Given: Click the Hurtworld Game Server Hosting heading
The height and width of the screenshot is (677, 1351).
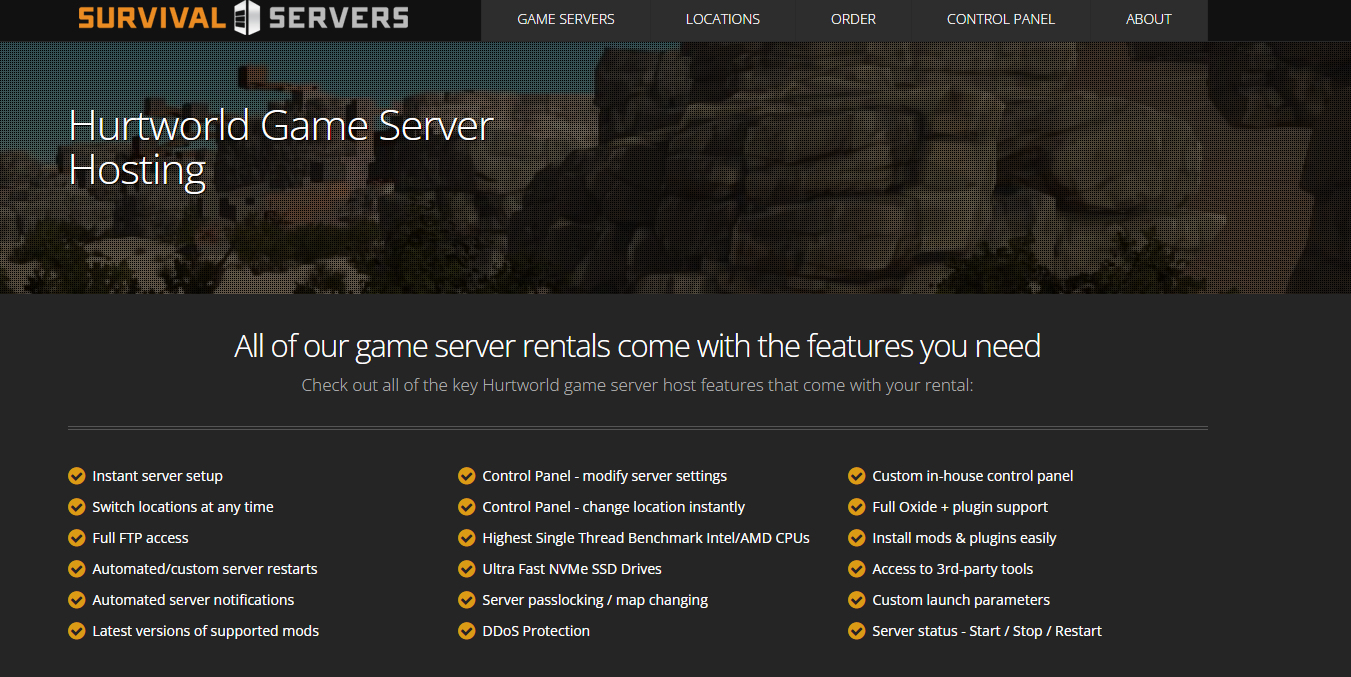Looking at the screenshot, I should 281,147.
